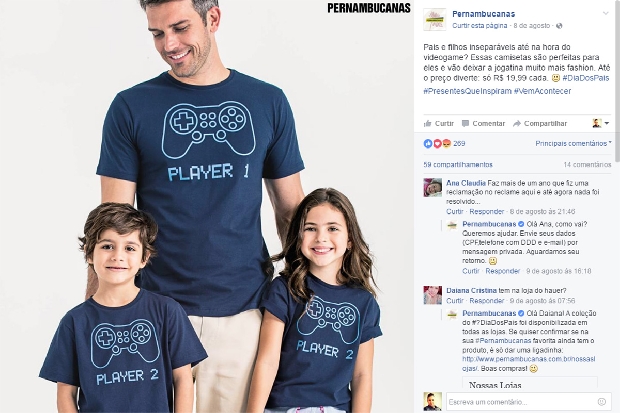Open the Principais comentários sorting dropdown

click(573, 143)
